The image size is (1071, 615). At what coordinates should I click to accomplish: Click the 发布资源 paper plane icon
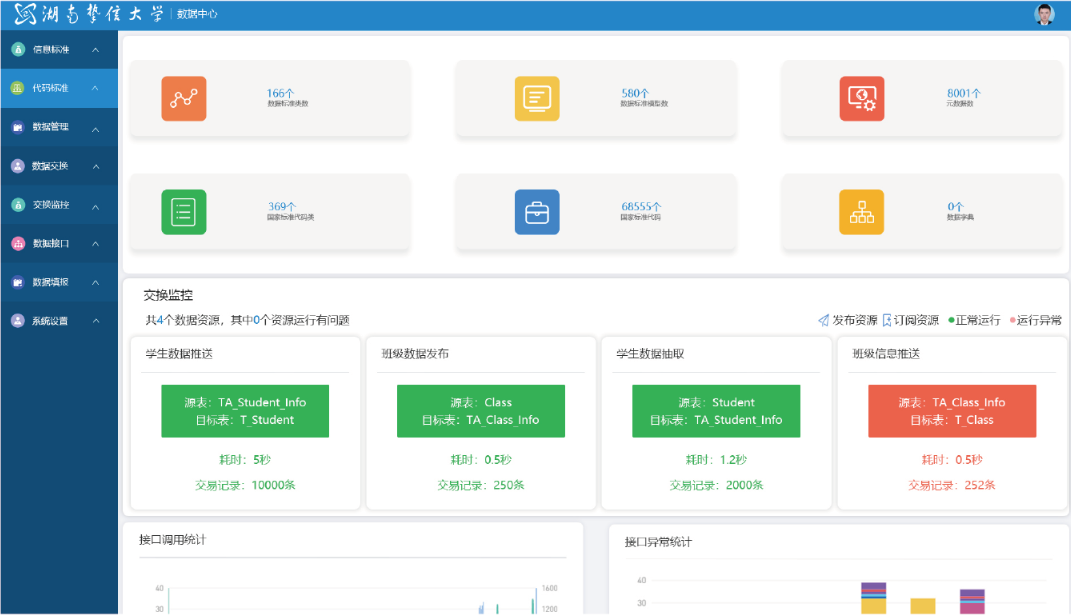[x=823, y=321]
